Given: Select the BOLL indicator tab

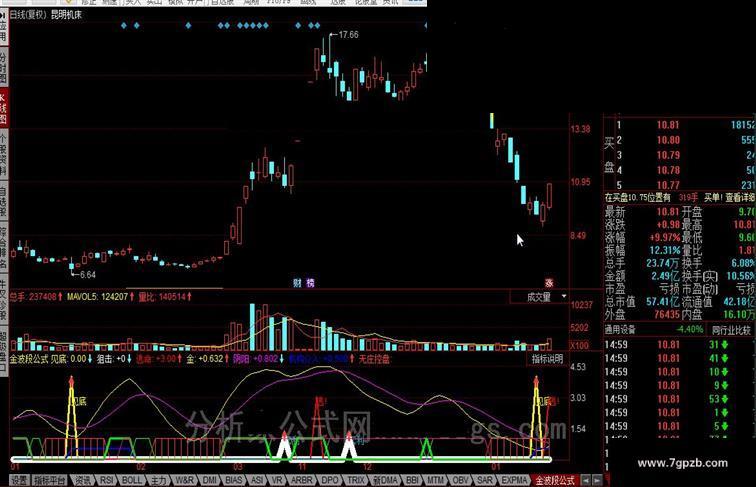Looking at the screenshot, I should 131,480.
